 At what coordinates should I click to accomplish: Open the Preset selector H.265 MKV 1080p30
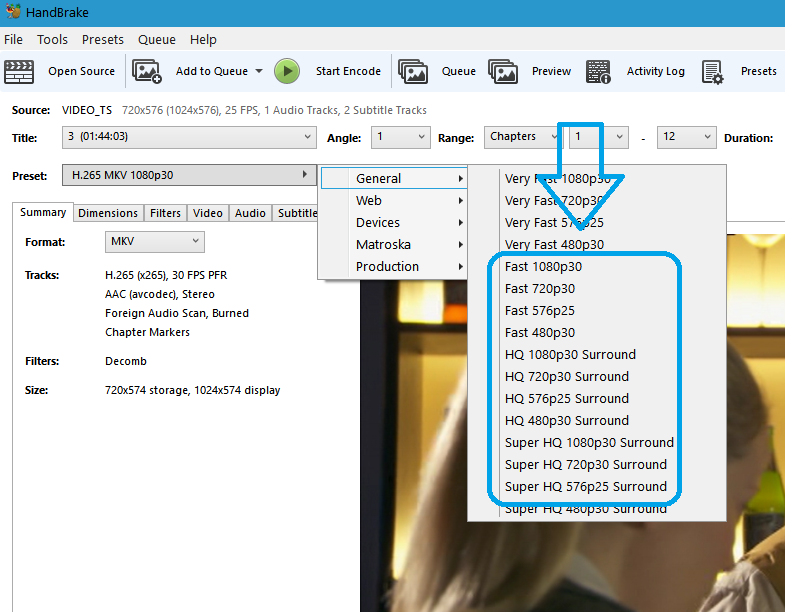pos(189,175)
